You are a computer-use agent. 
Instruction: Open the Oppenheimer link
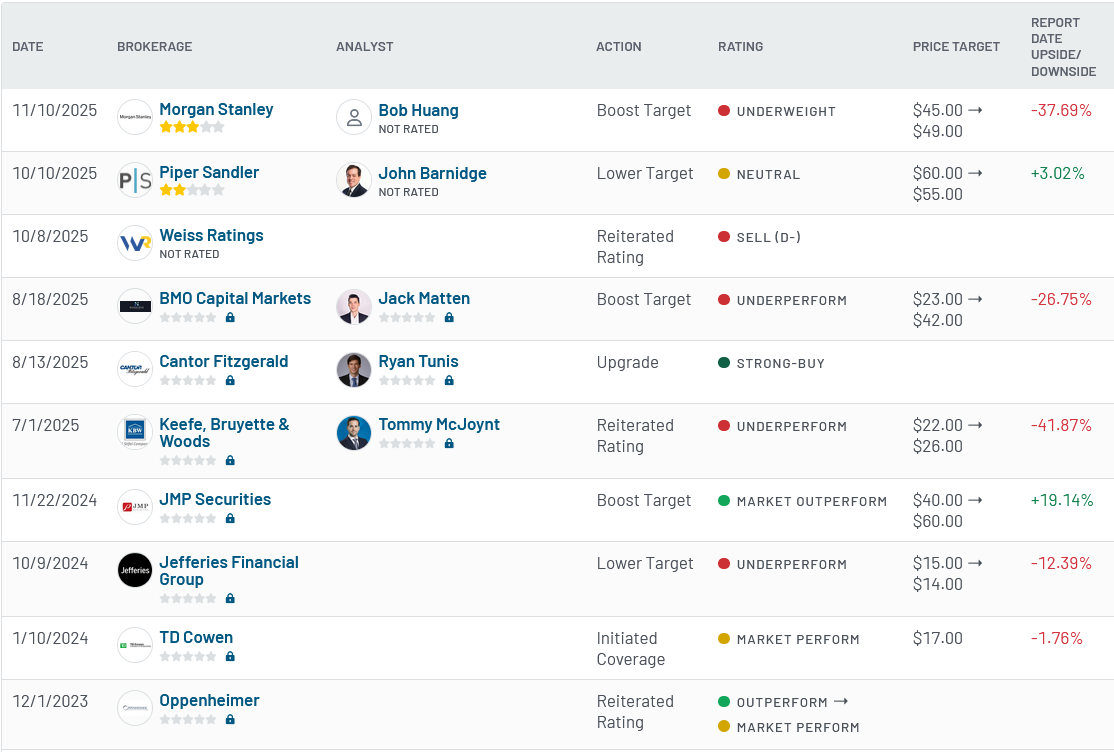(x=209, y=701)
